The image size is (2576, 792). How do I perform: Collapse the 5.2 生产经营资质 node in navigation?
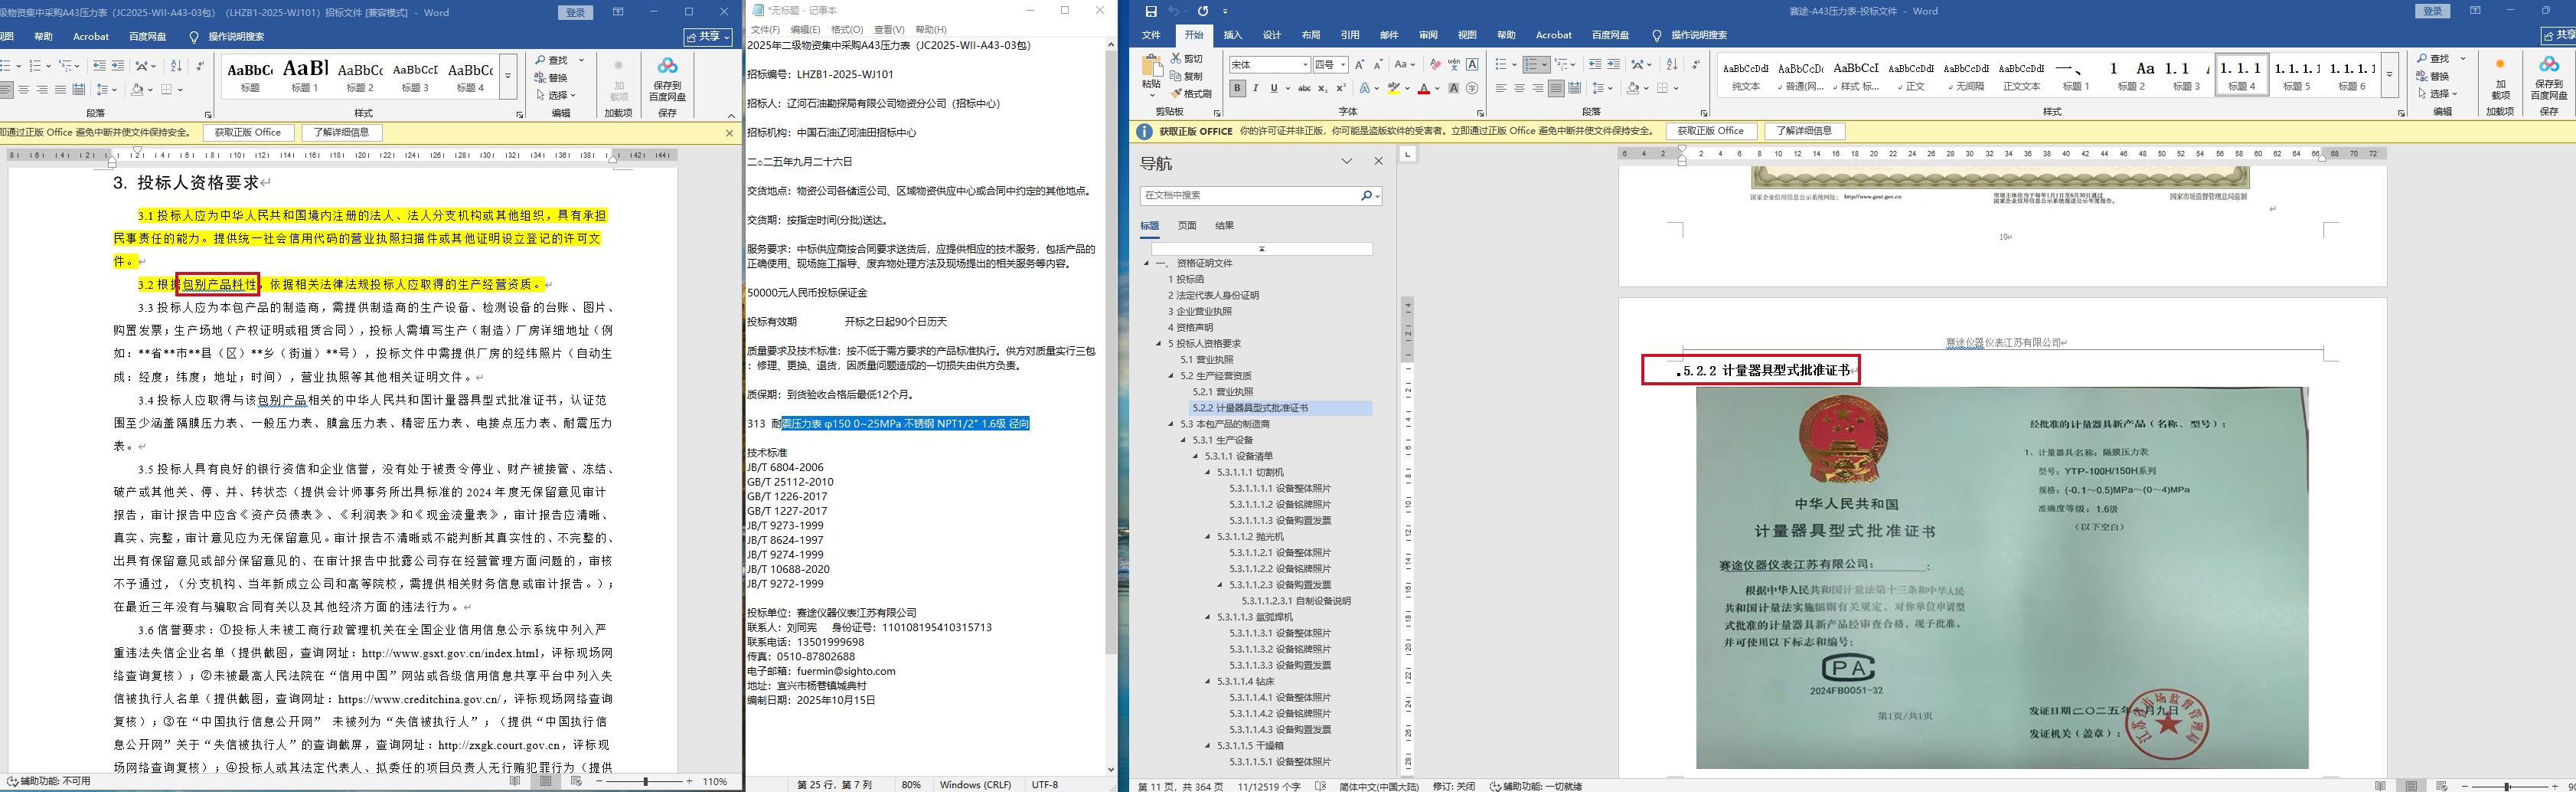pyautogui.click(x=1171, y=376)
